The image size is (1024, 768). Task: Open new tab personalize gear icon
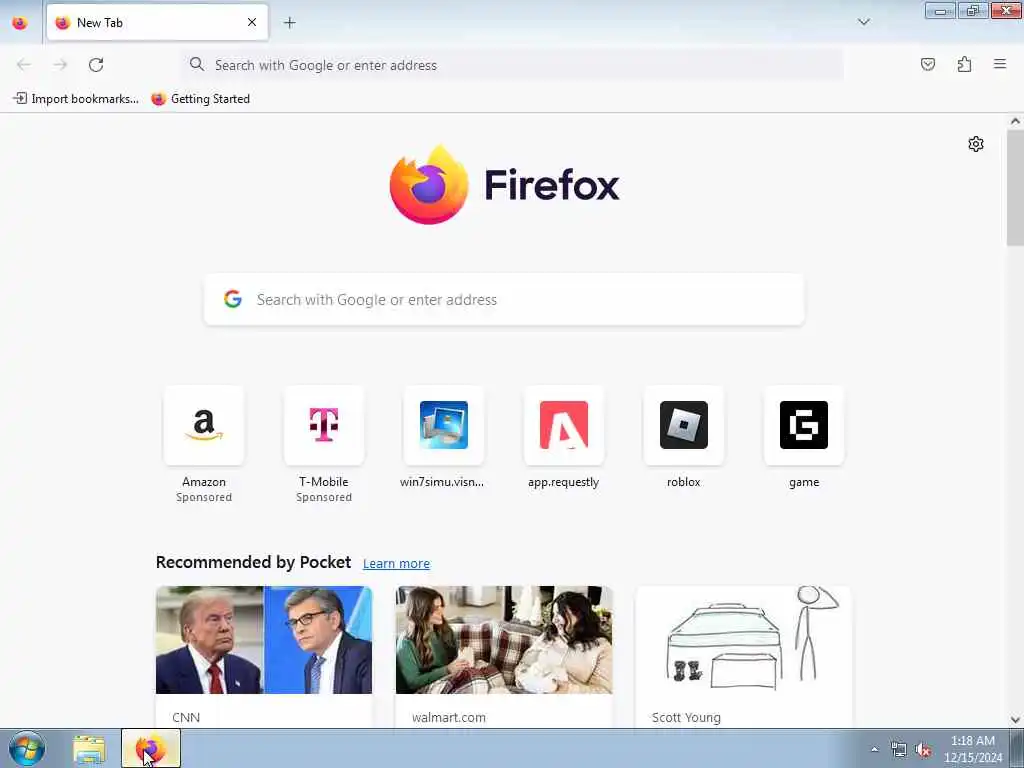(x=976, y=144)
